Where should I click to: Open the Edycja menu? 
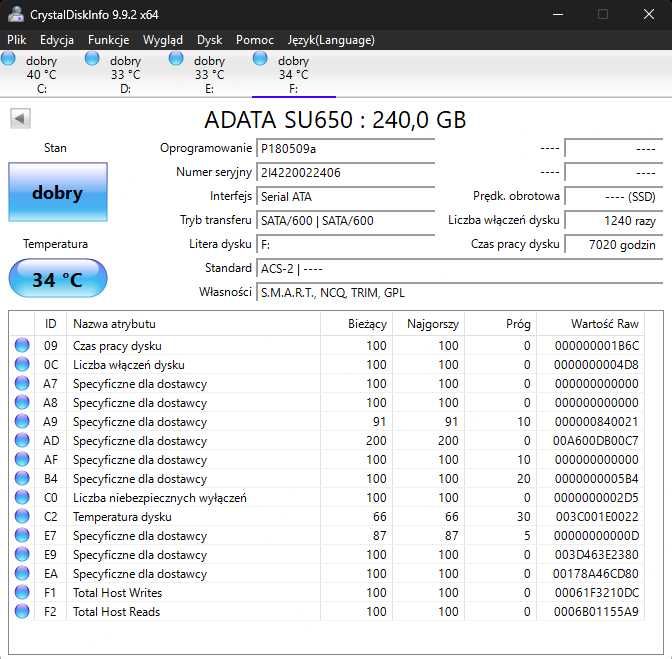[57, 40]
